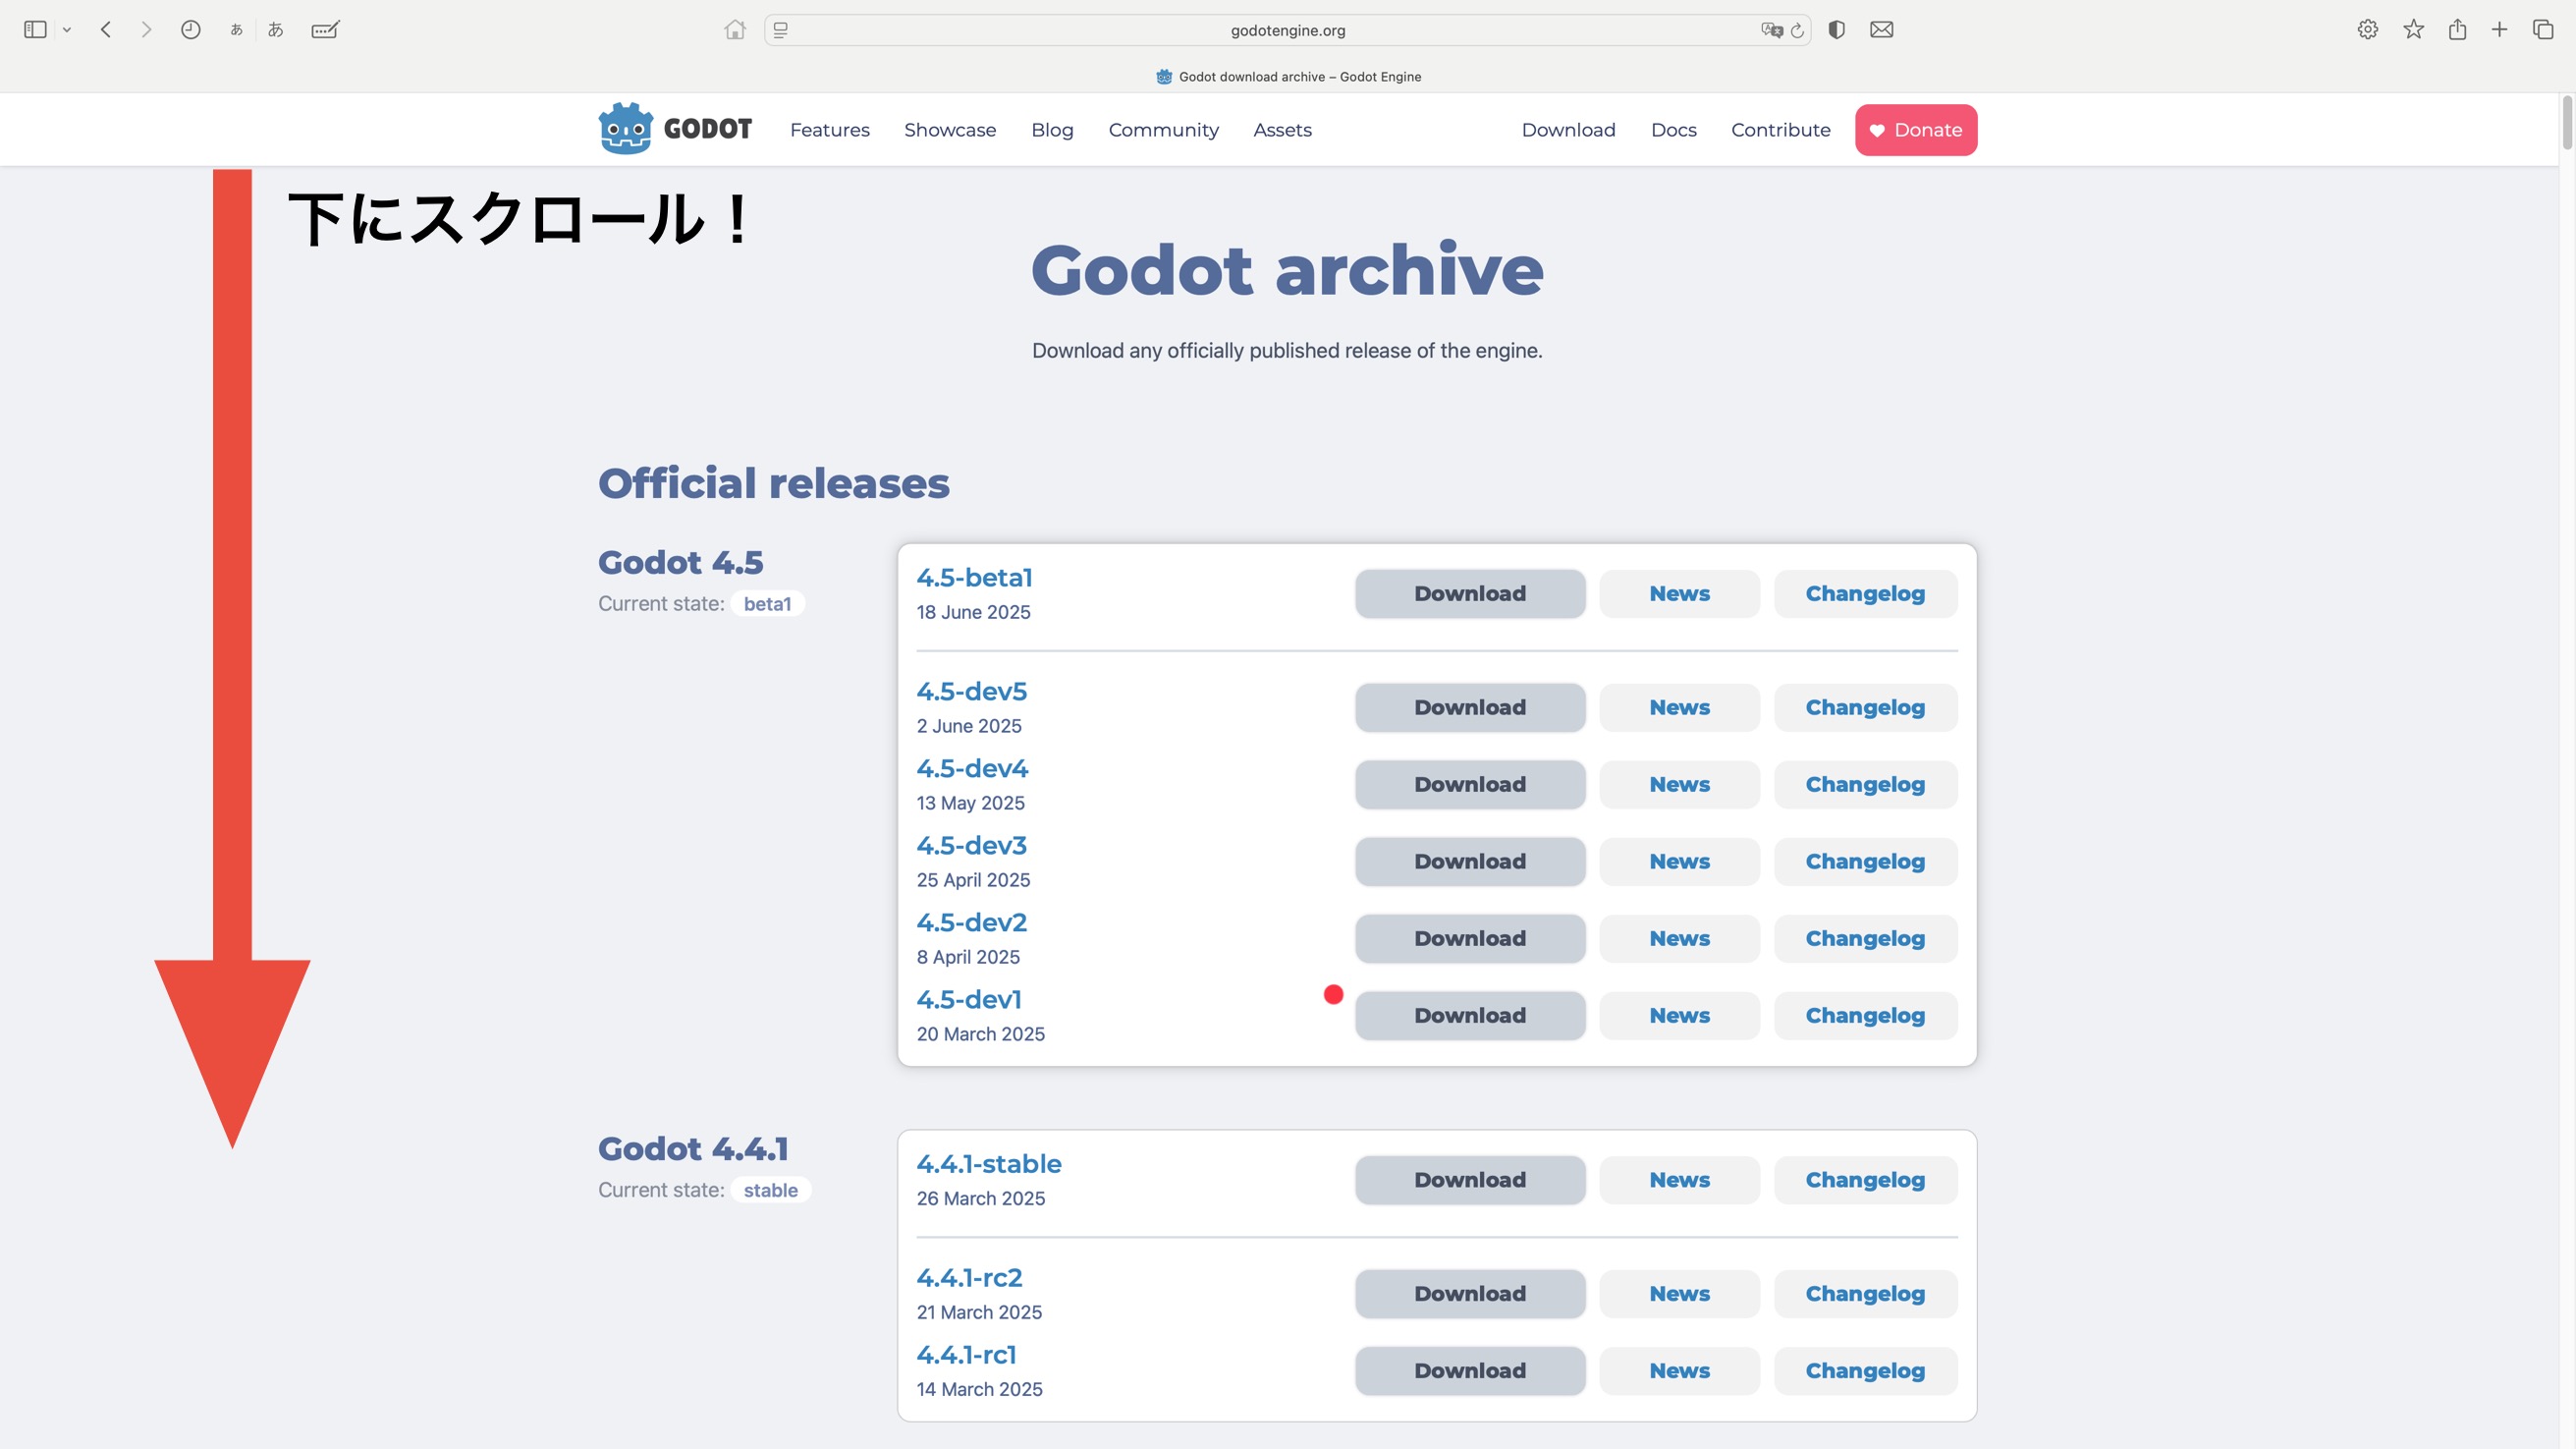Image resolution: width=2576 pixels, height=1449 pixels.
Task: Click the share icon in toolbar
Action: (x=2457, y=30)
